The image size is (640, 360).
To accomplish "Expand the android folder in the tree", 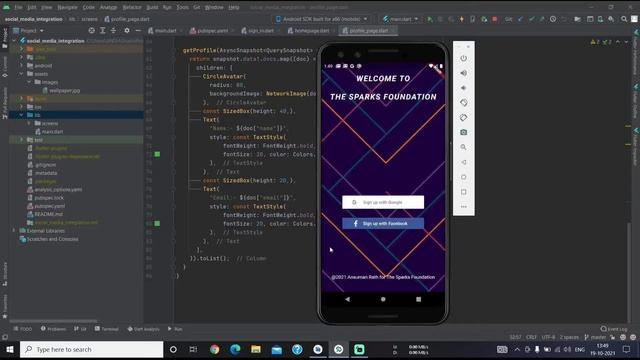I will point(22,65).
